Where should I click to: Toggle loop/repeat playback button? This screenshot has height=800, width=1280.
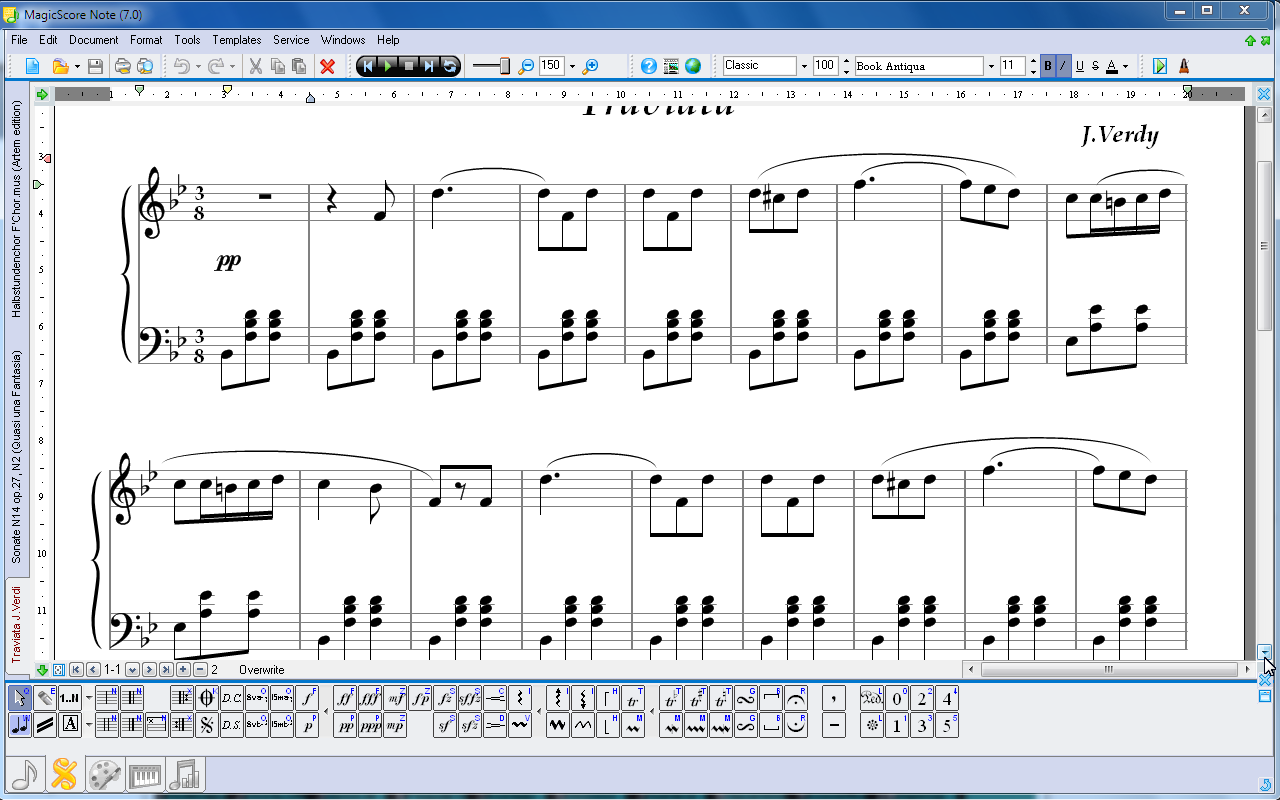(x=449, y=66)
